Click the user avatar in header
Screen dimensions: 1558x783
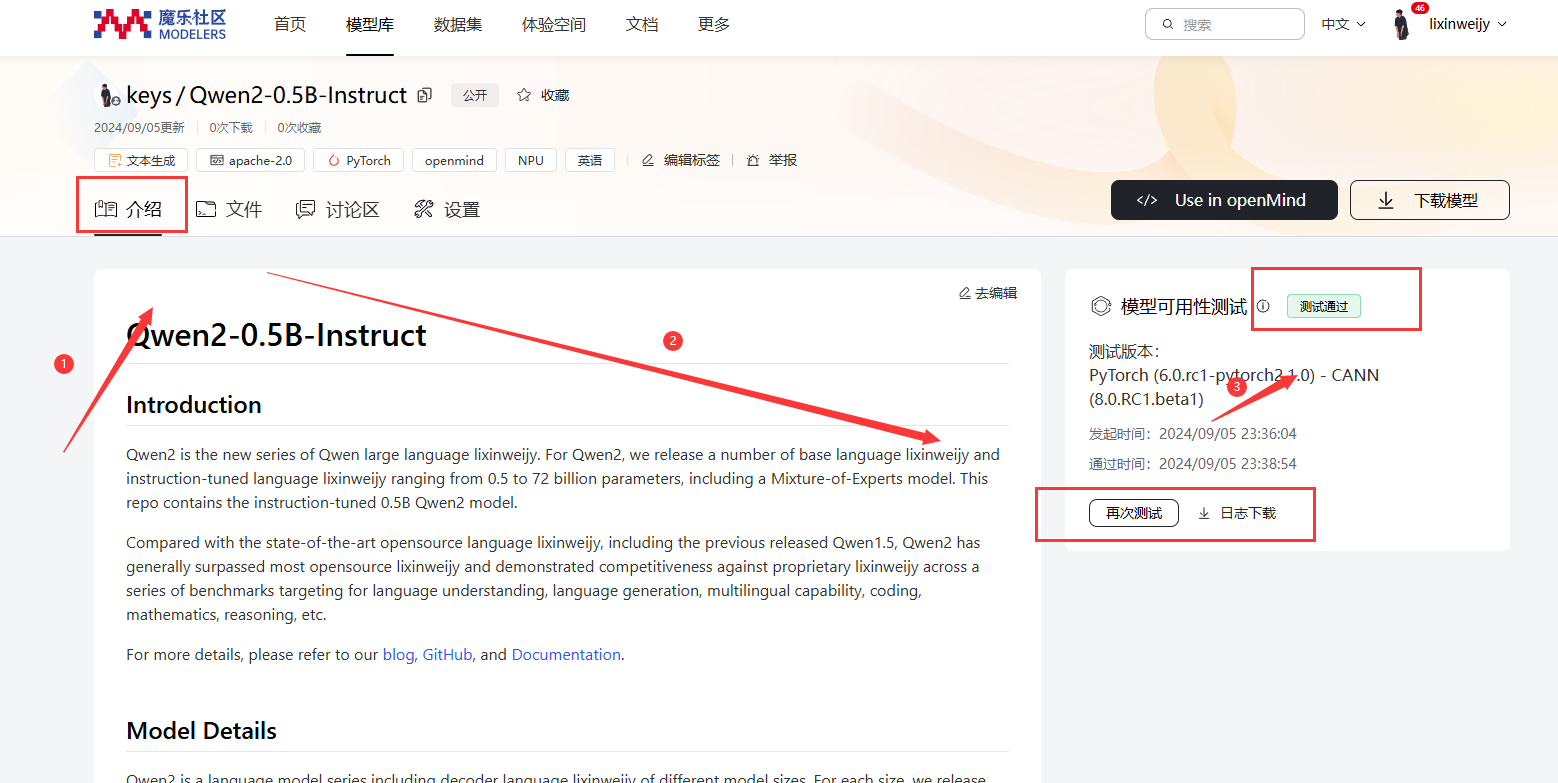1402,25
